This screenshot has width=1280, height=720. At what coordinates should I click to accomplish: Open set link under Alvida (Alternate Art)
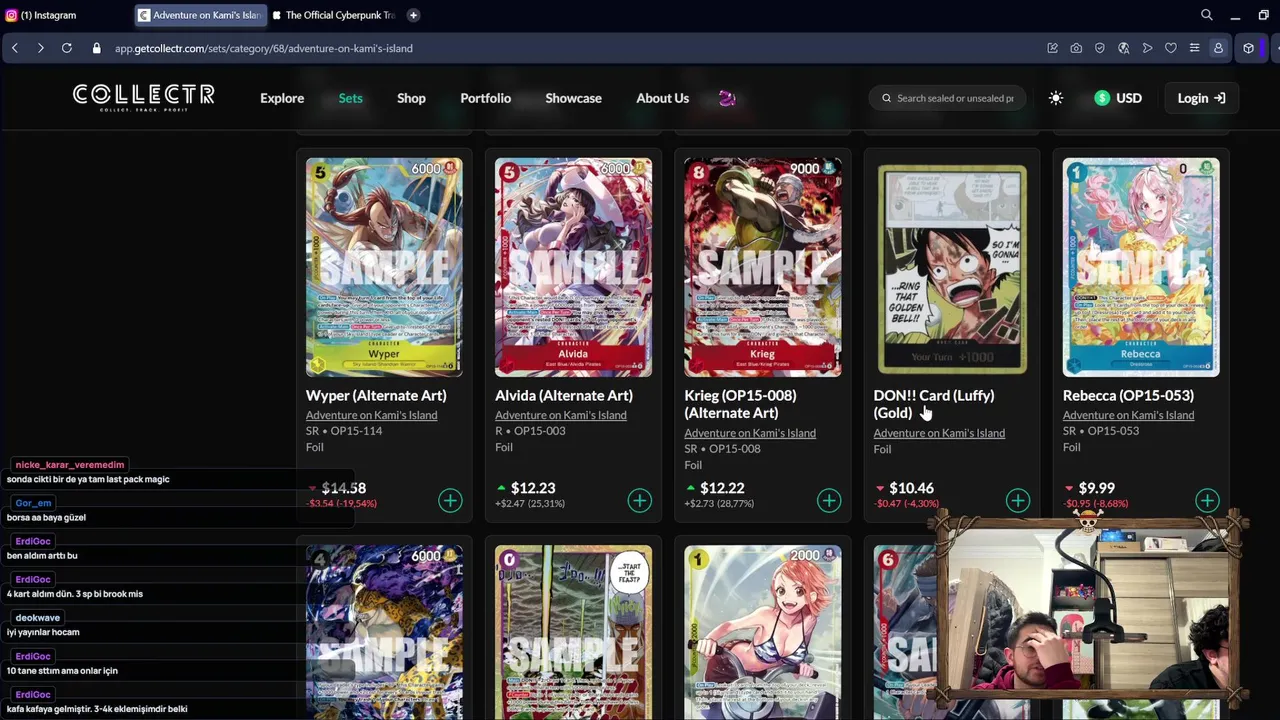pos(560,415)
